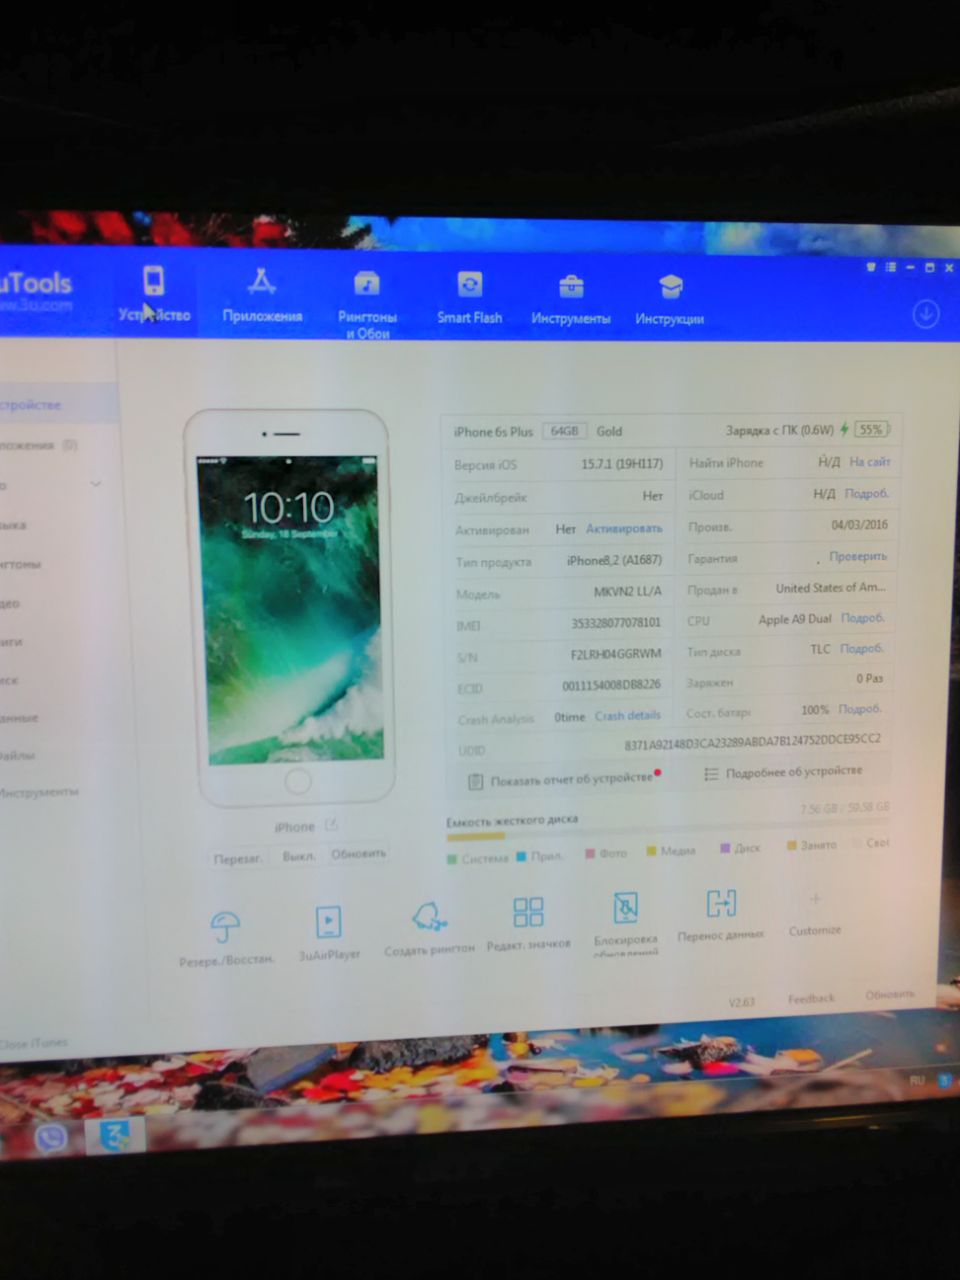The width and height of the screenshot is (960, 1280).
Task: Click the Выкл. power off button
Action: click(x=298, y=856)
